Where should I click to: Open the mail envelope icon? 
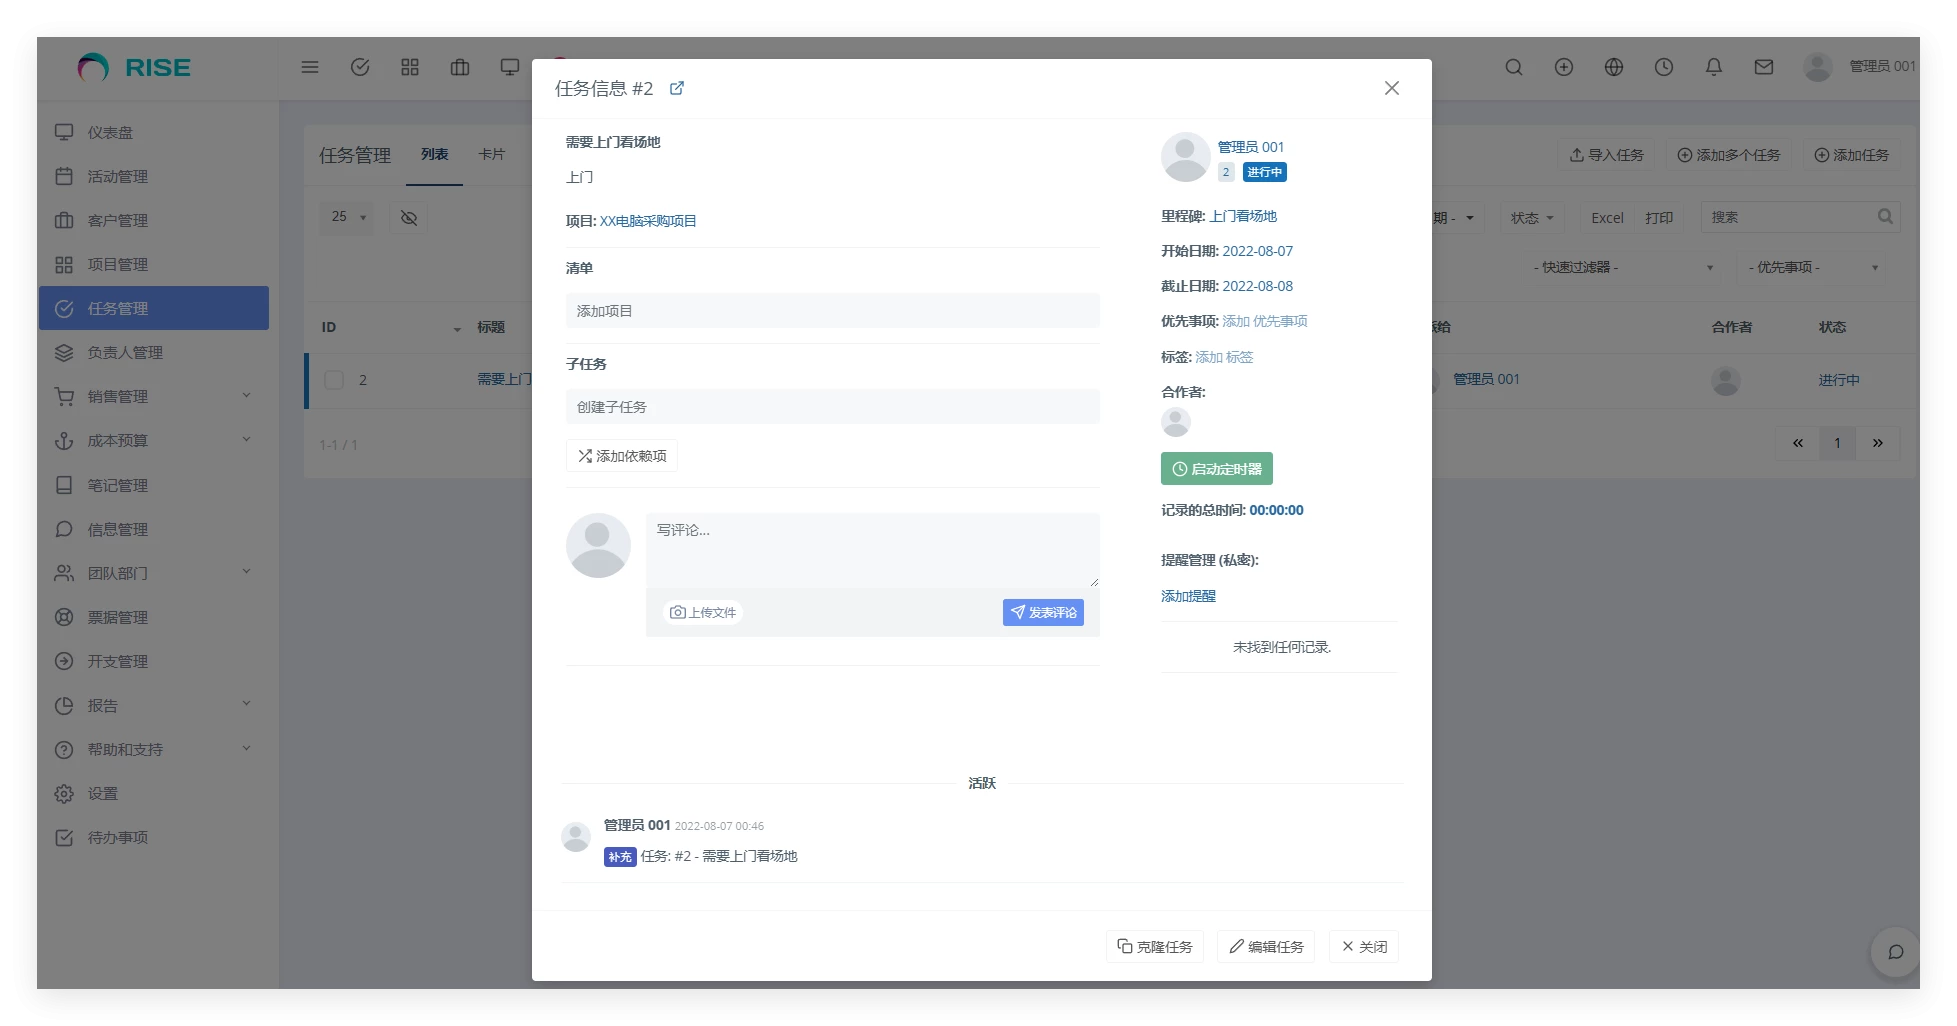[1764, 67]
